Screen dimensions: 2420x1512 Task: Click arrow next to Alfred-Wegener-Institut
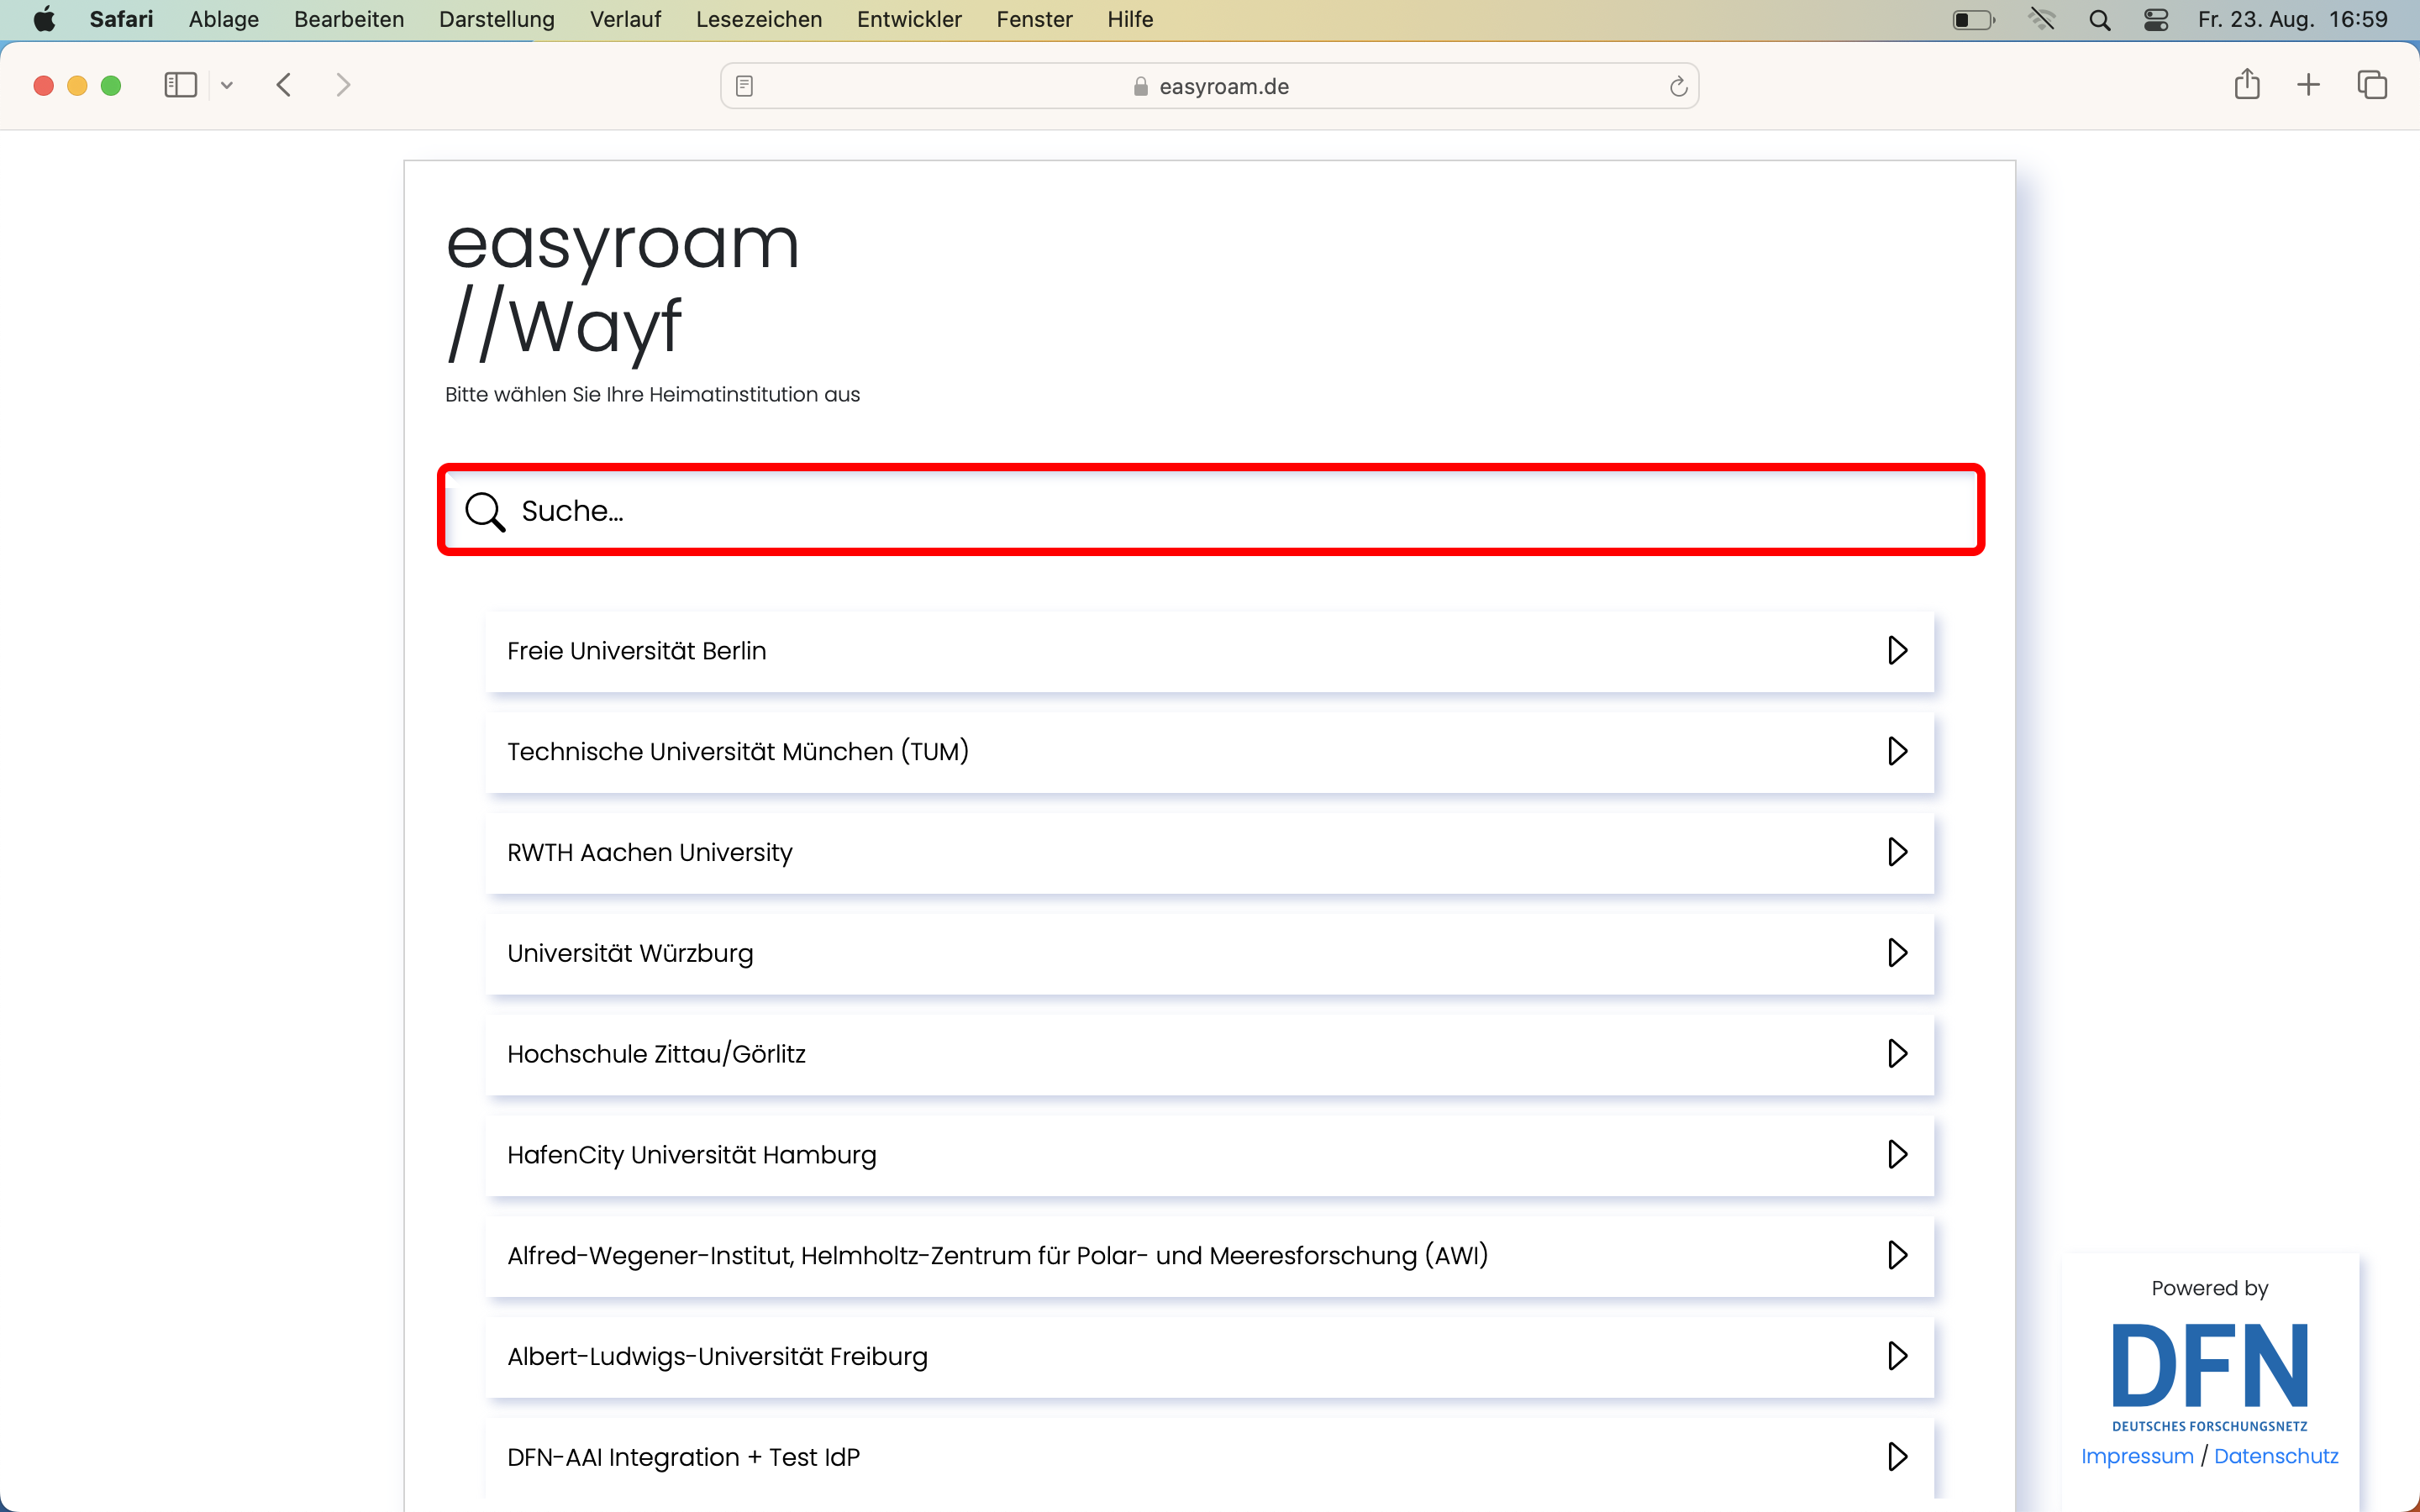tap(1897, 1255)
